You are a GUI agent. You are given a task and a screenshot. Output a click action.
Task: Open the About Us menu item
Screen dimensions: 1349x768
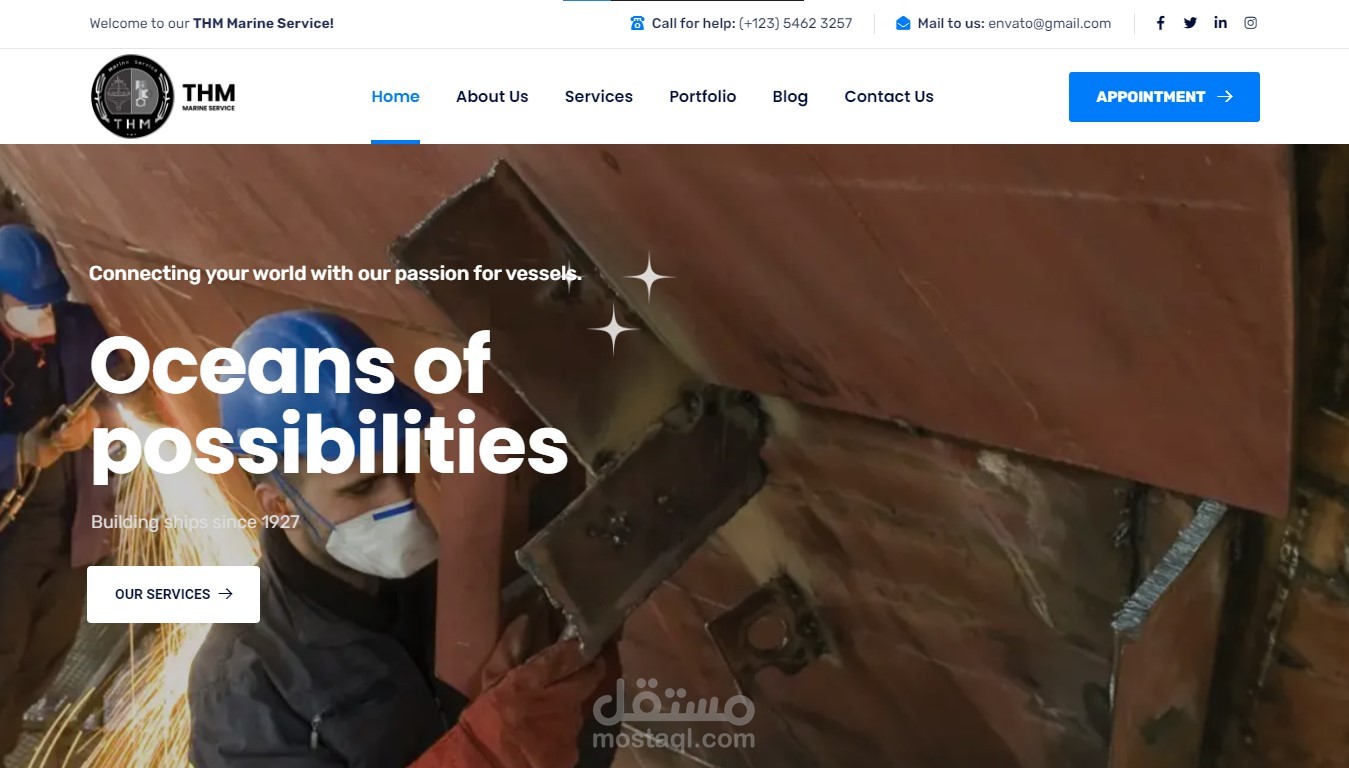click(492, 97)
